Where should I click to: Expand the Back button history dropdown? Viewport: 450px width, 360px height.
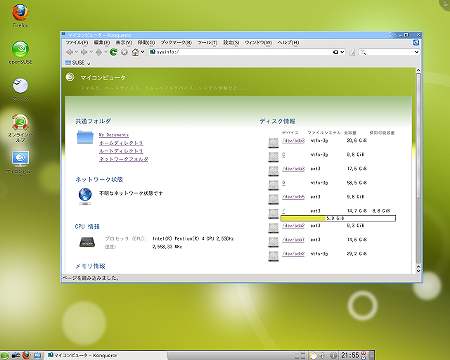76,52
